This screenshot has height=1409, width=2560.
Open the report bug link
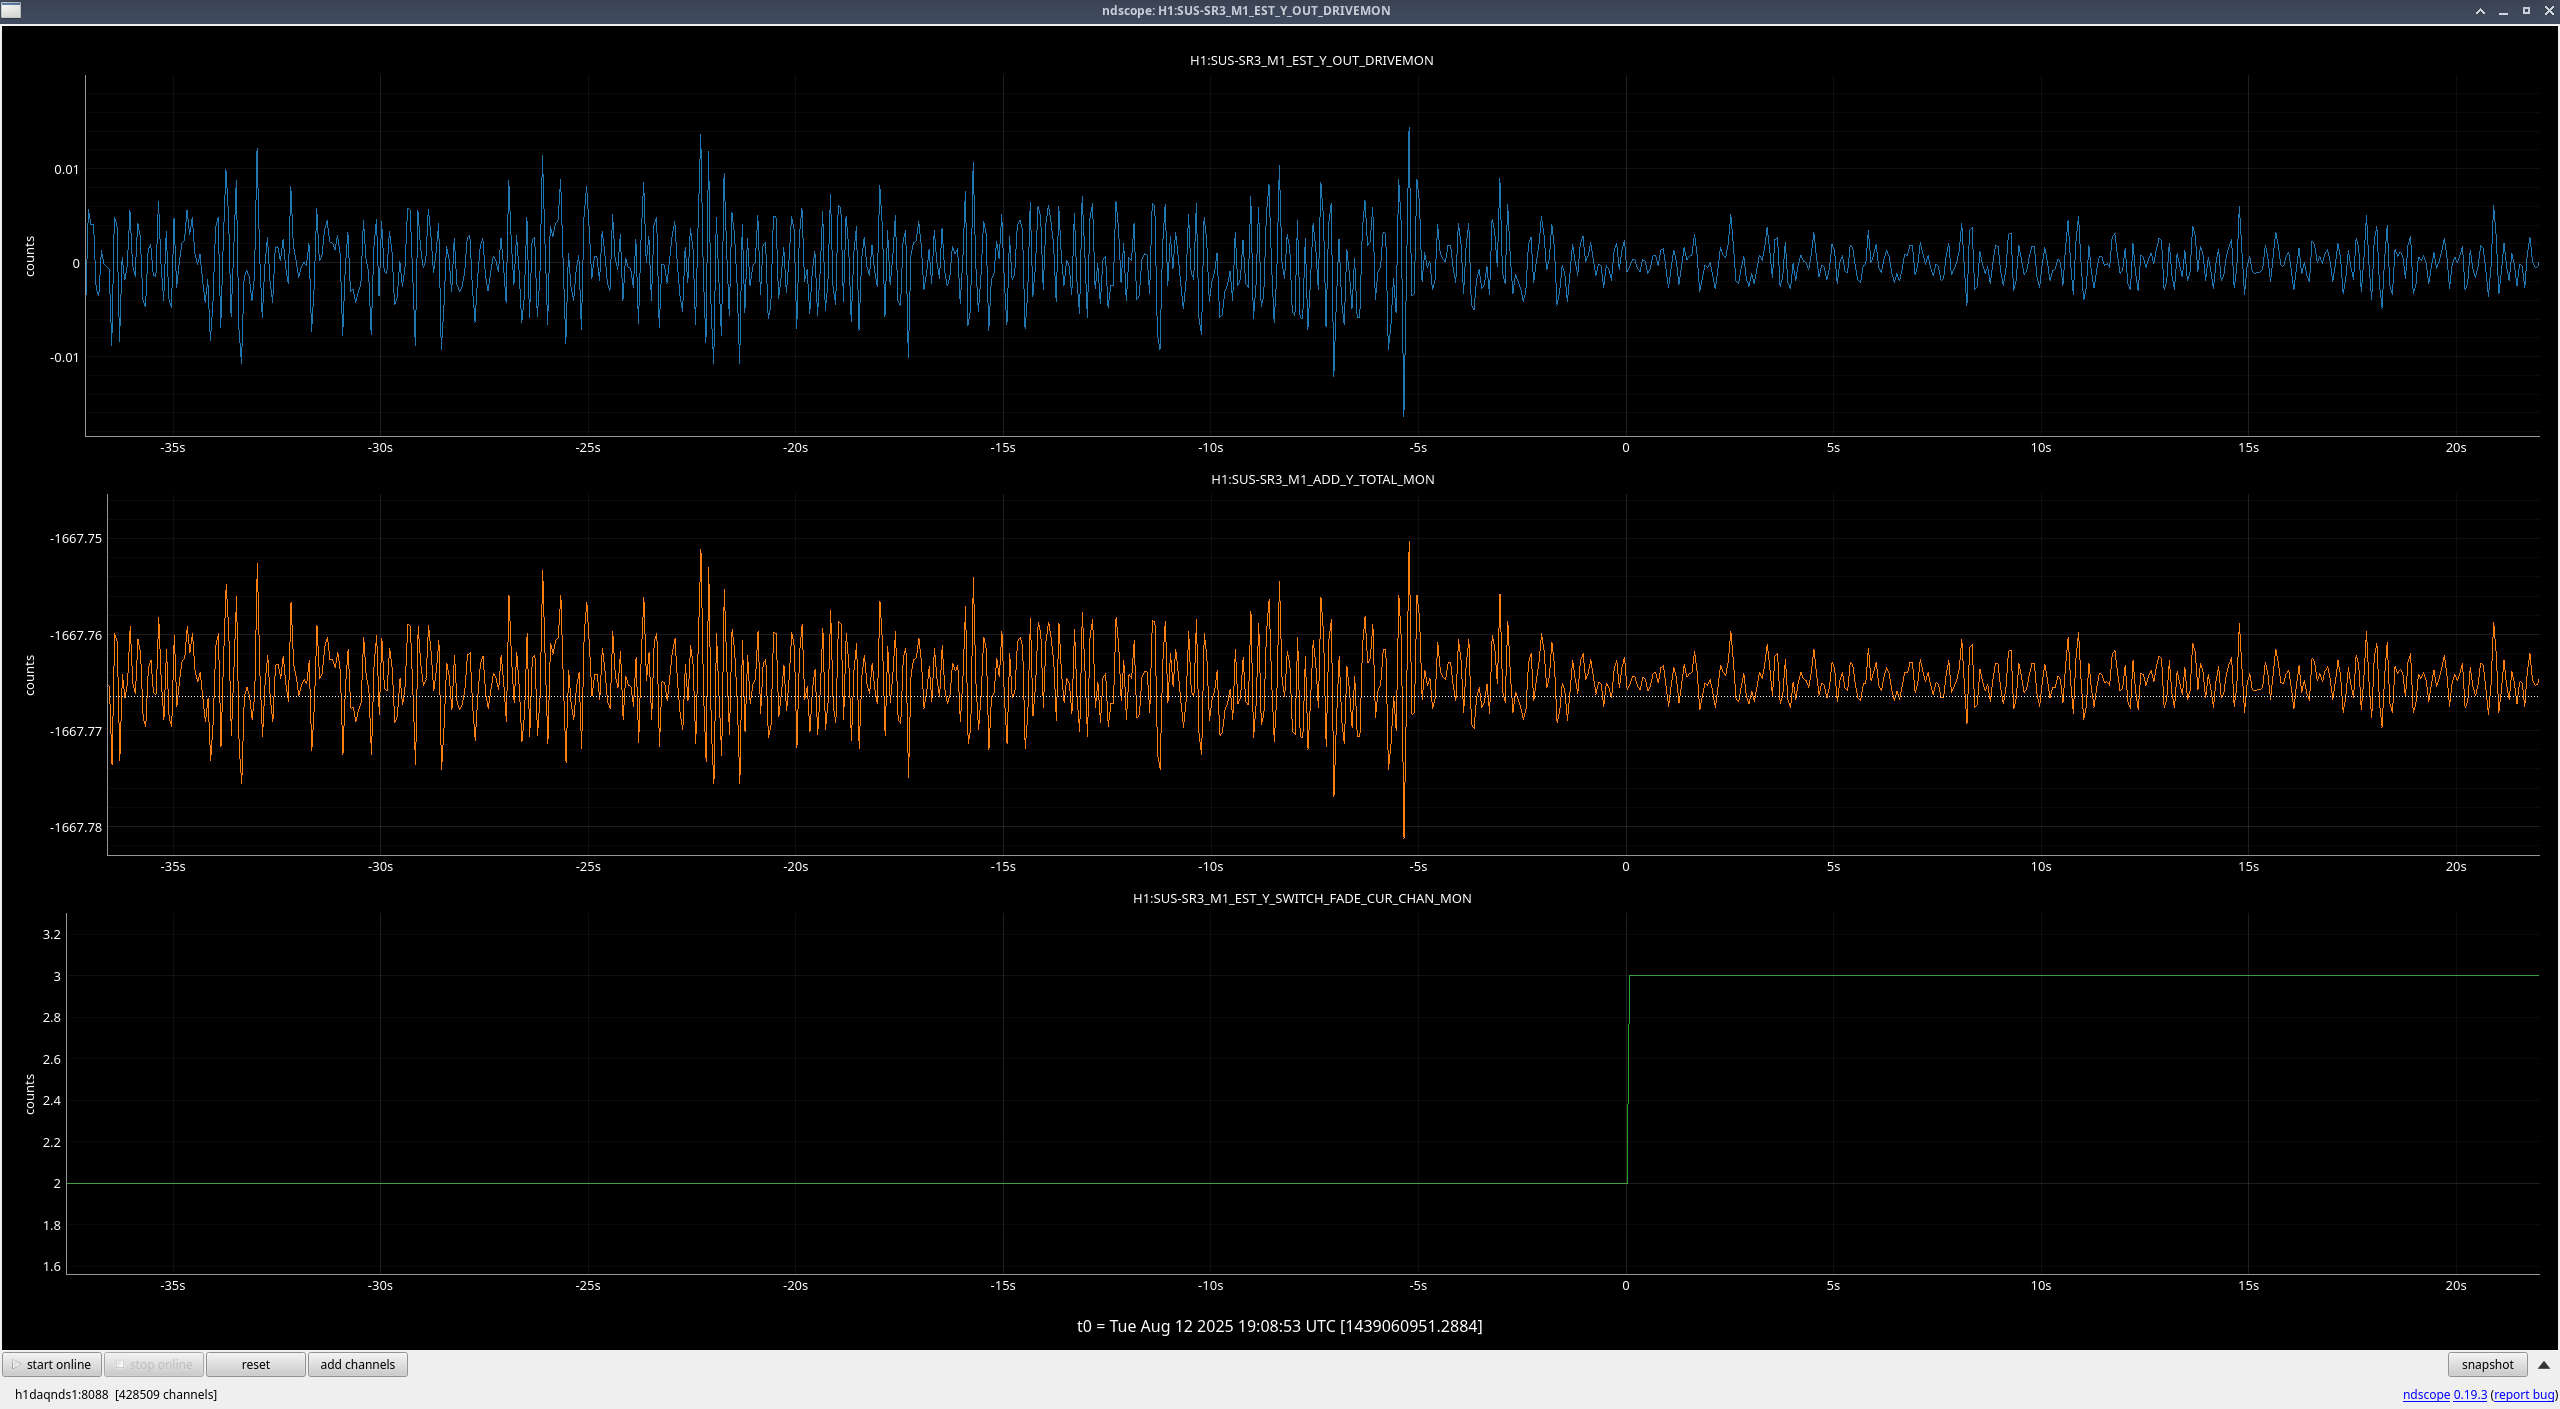tap(2524, 1394)
